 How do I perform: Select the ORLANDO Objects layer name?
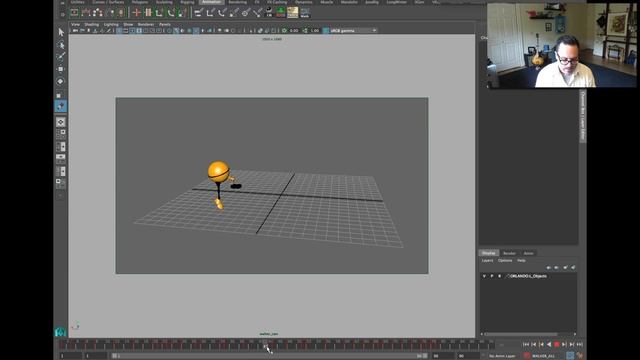pyautogui.click(x=528, y=276)
